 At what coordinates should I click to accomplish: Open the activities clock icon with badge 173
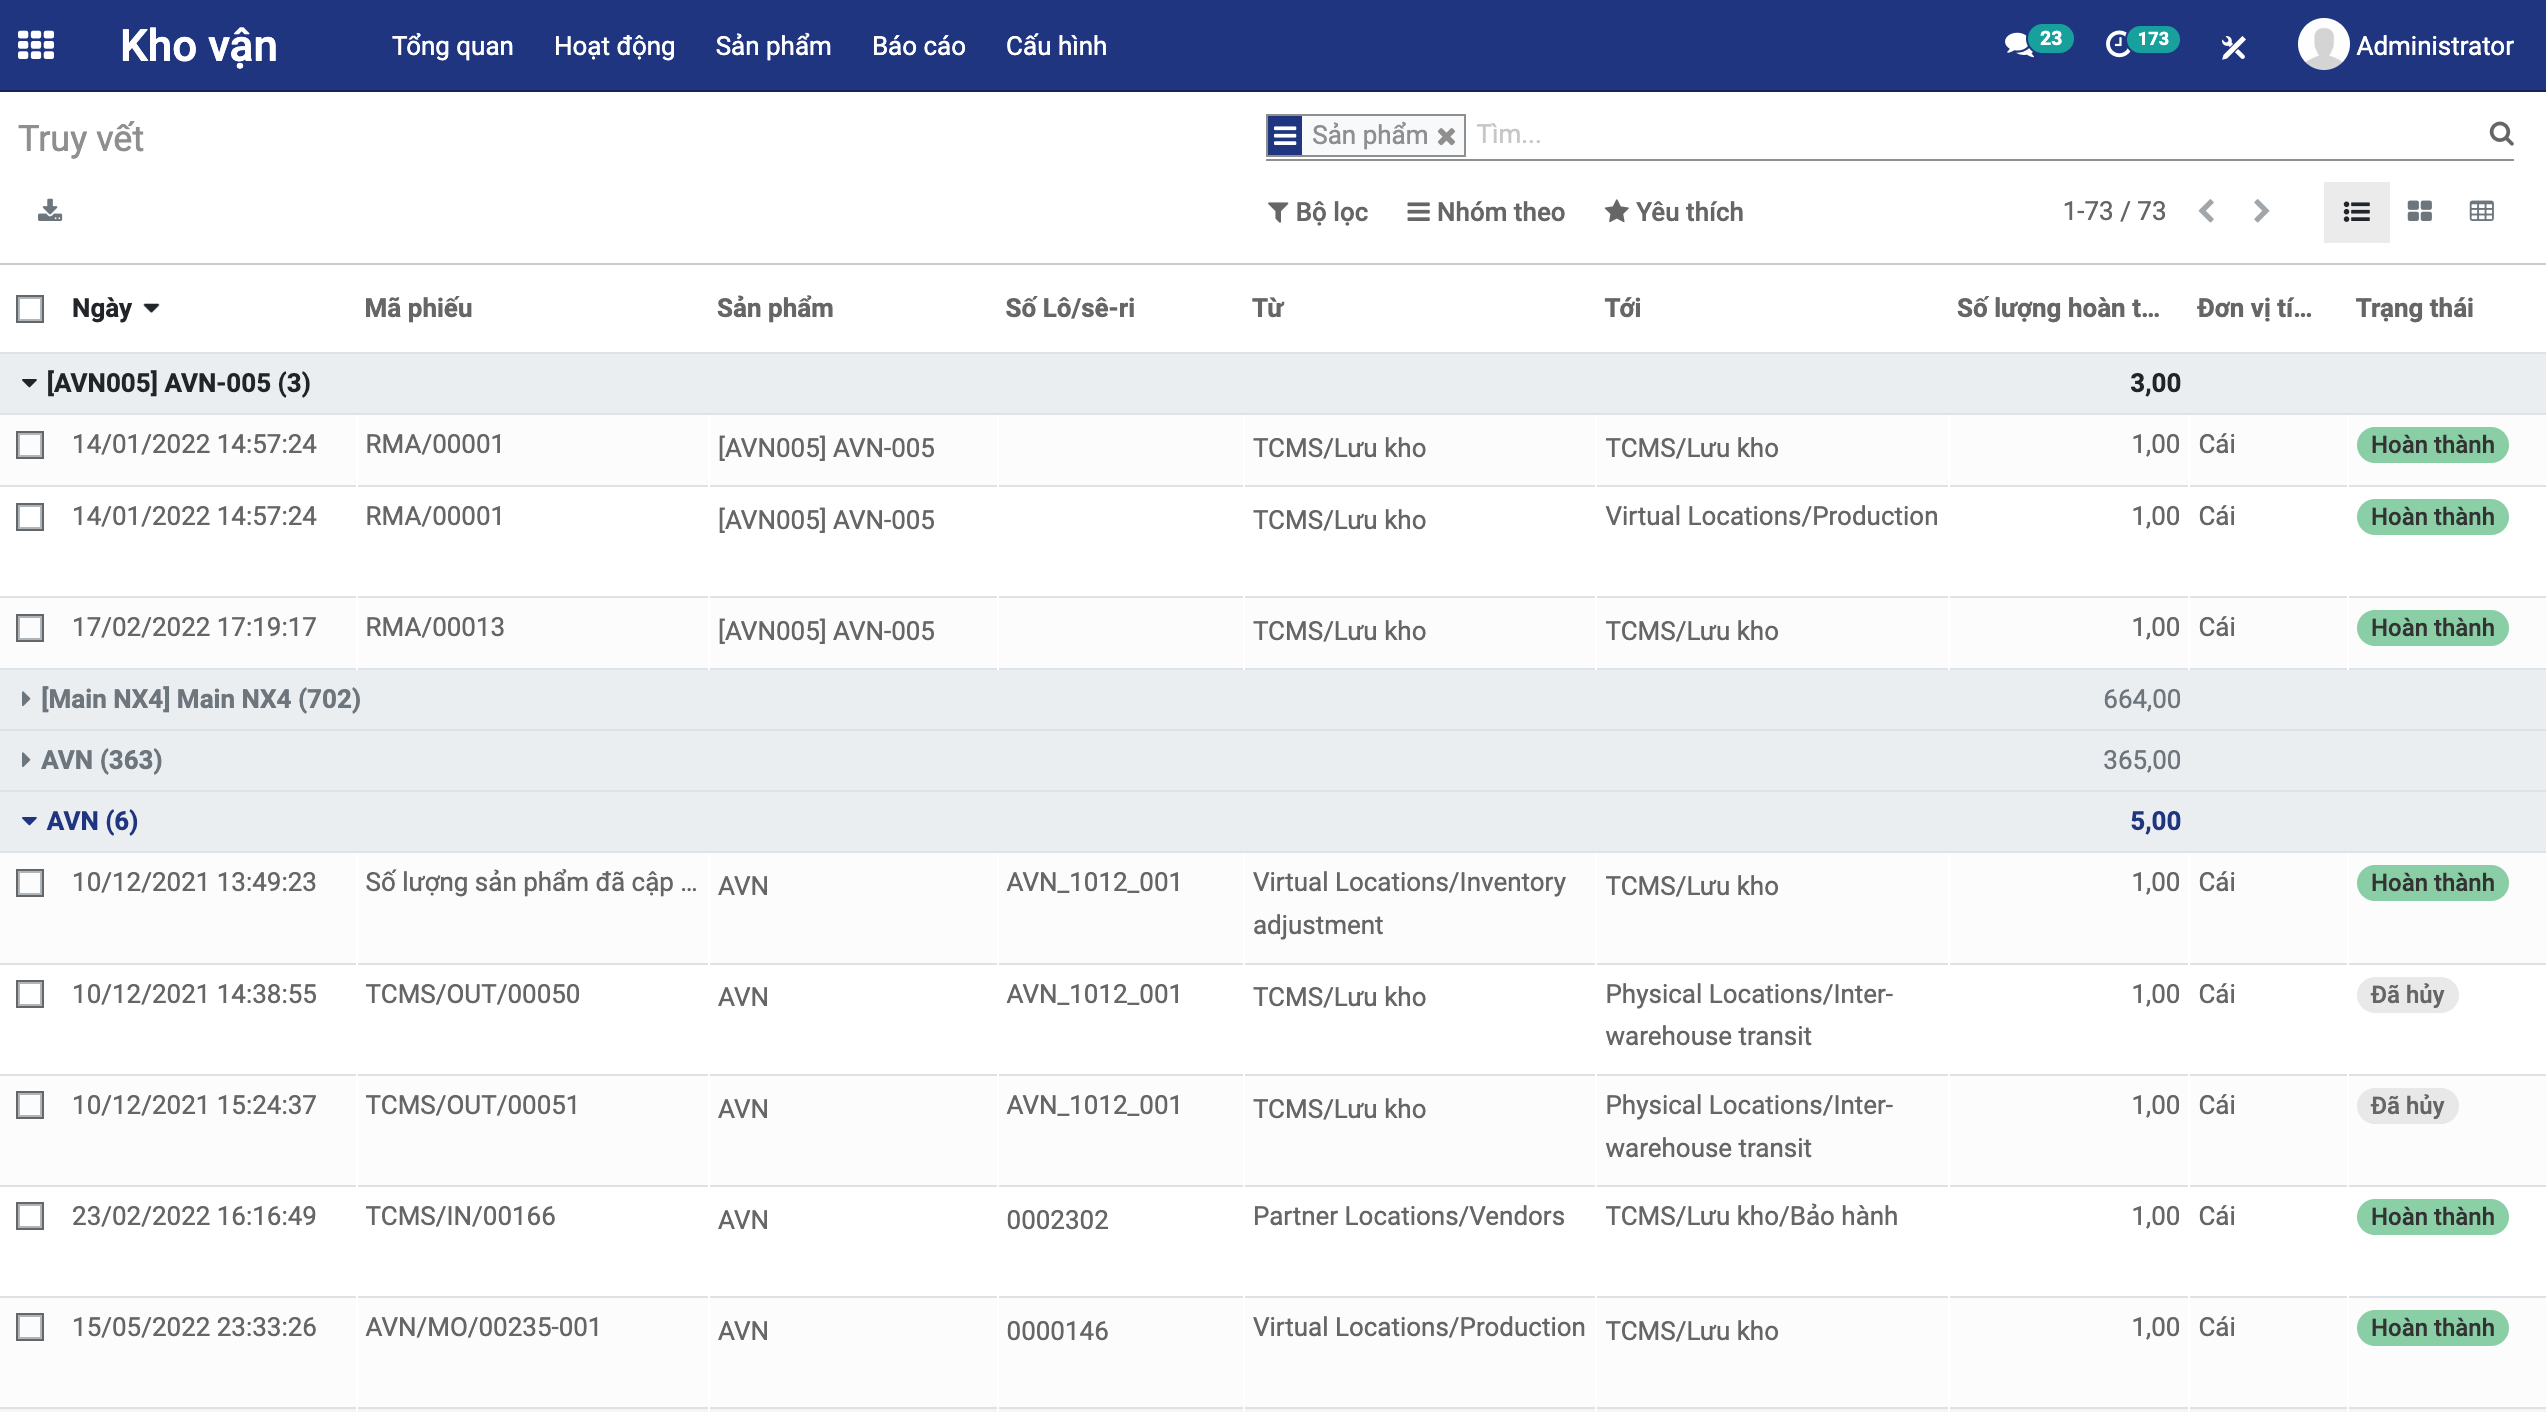2141,44
